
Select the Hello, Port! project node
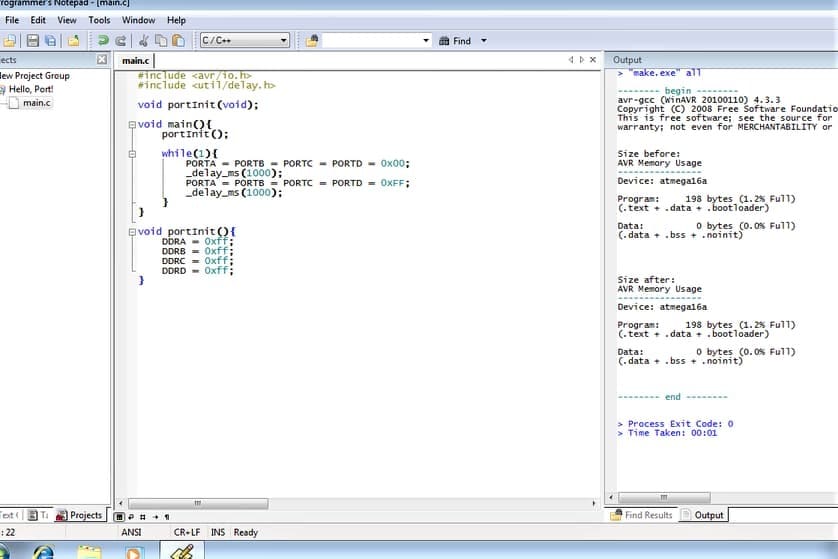[x=30, y=89]
